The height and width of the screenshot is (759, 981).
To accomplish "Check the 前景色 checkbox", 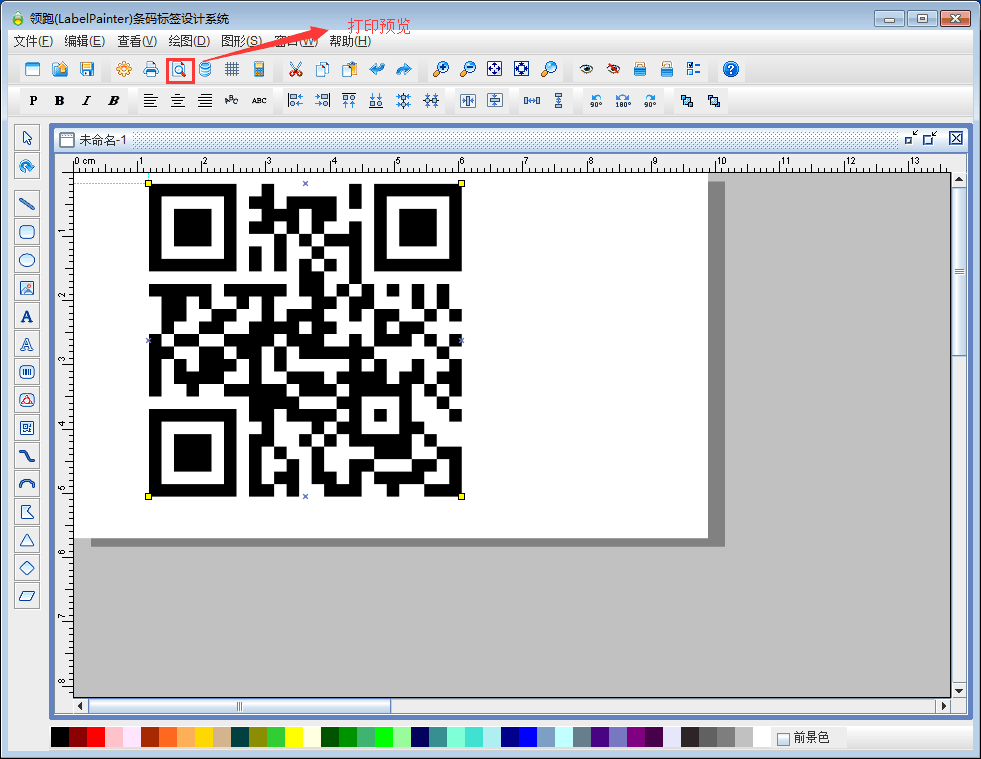I will coord(783,739).
